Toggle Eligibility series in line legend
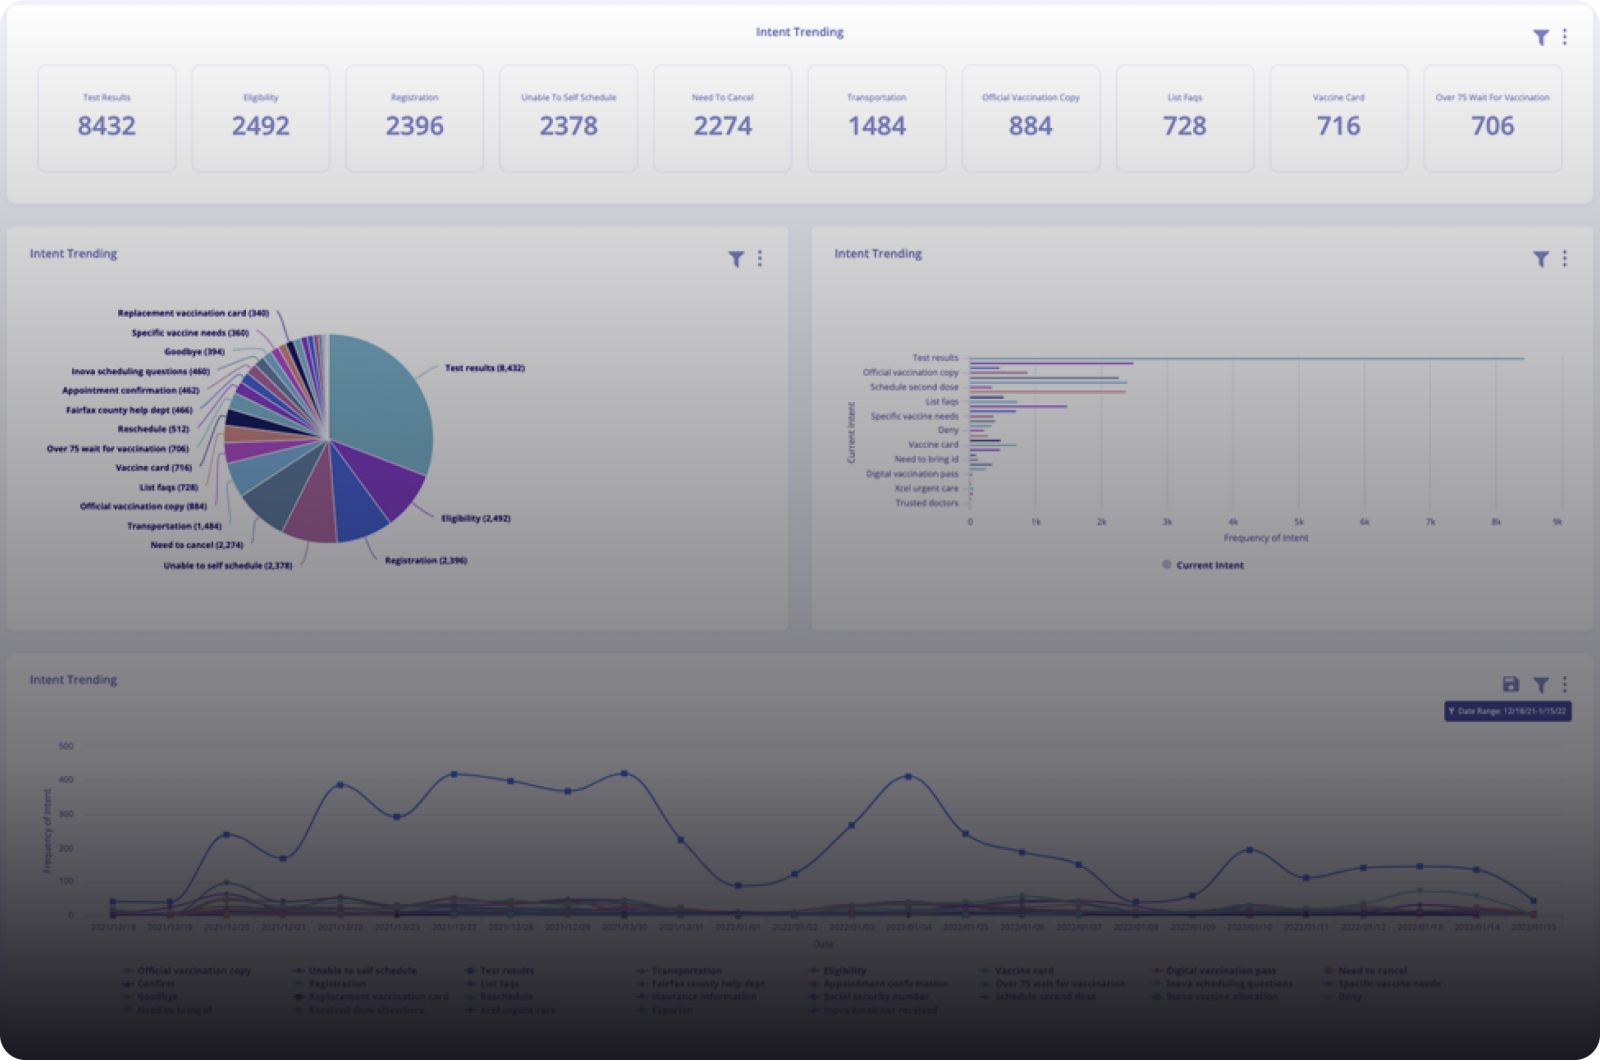The height and width of the screenshot is (1060, 1600). click(838, 971)
